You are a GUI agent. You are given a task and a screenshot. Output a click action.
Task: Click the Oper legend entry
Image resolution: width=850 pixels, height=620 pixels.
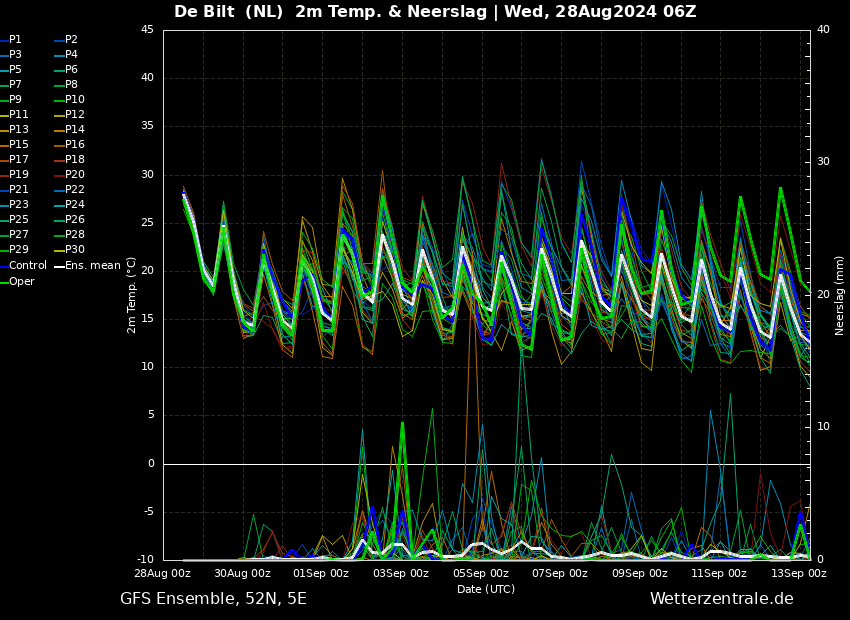[17, 281]
